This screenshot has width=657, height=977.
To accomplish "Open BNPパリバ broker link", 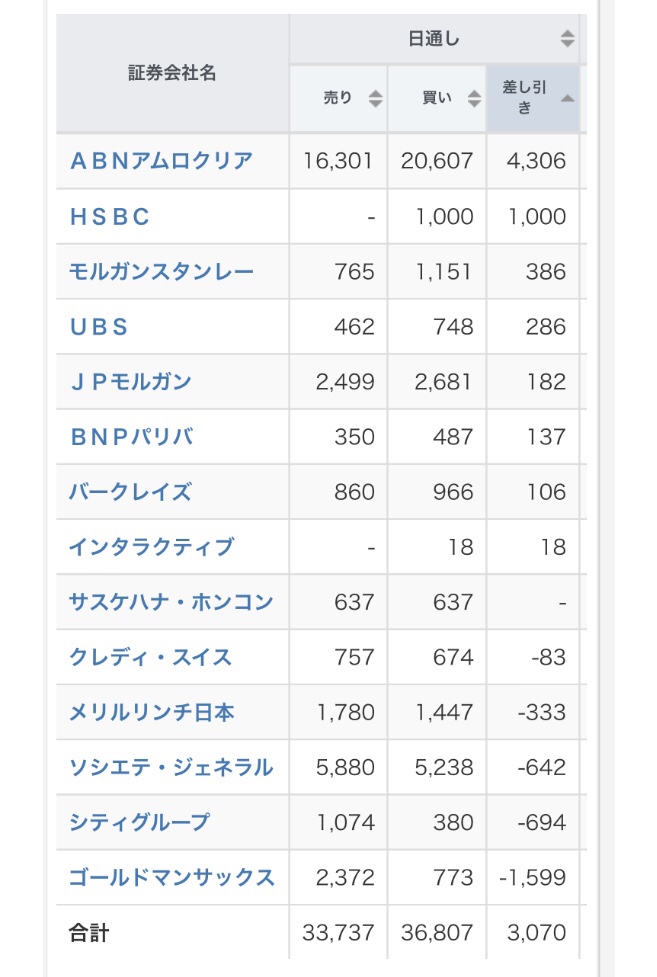I will click(x=132, y=437).
